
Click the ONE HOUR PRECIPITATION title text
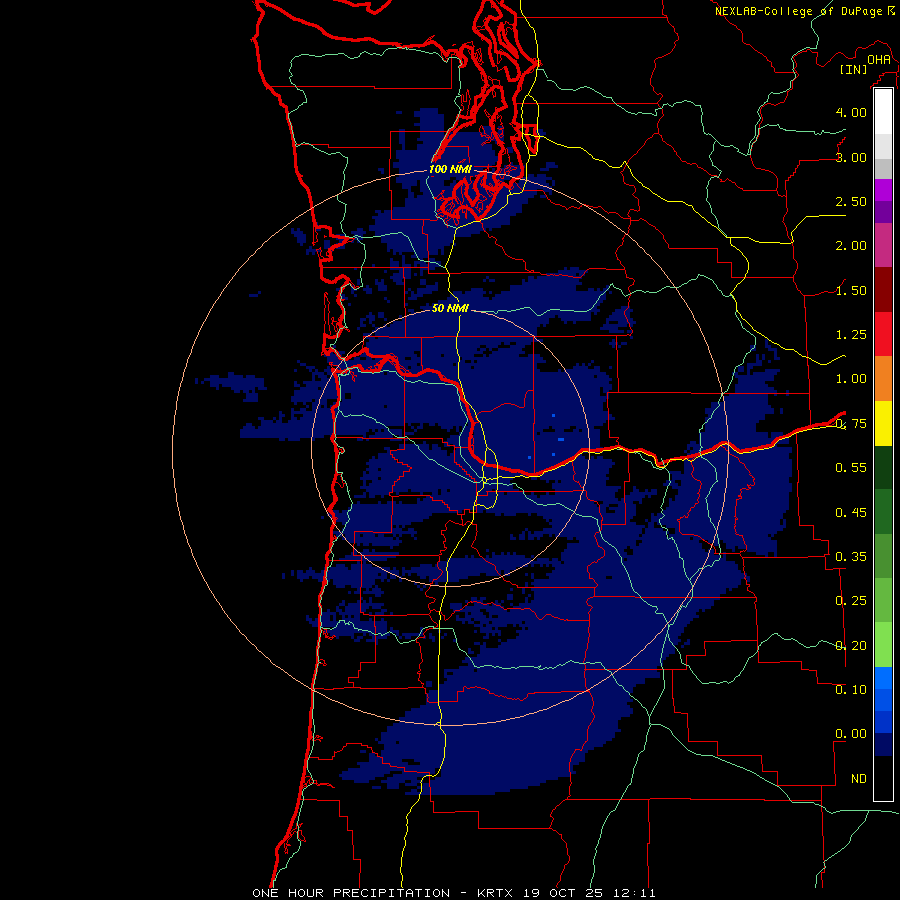(x=351, y=893)
